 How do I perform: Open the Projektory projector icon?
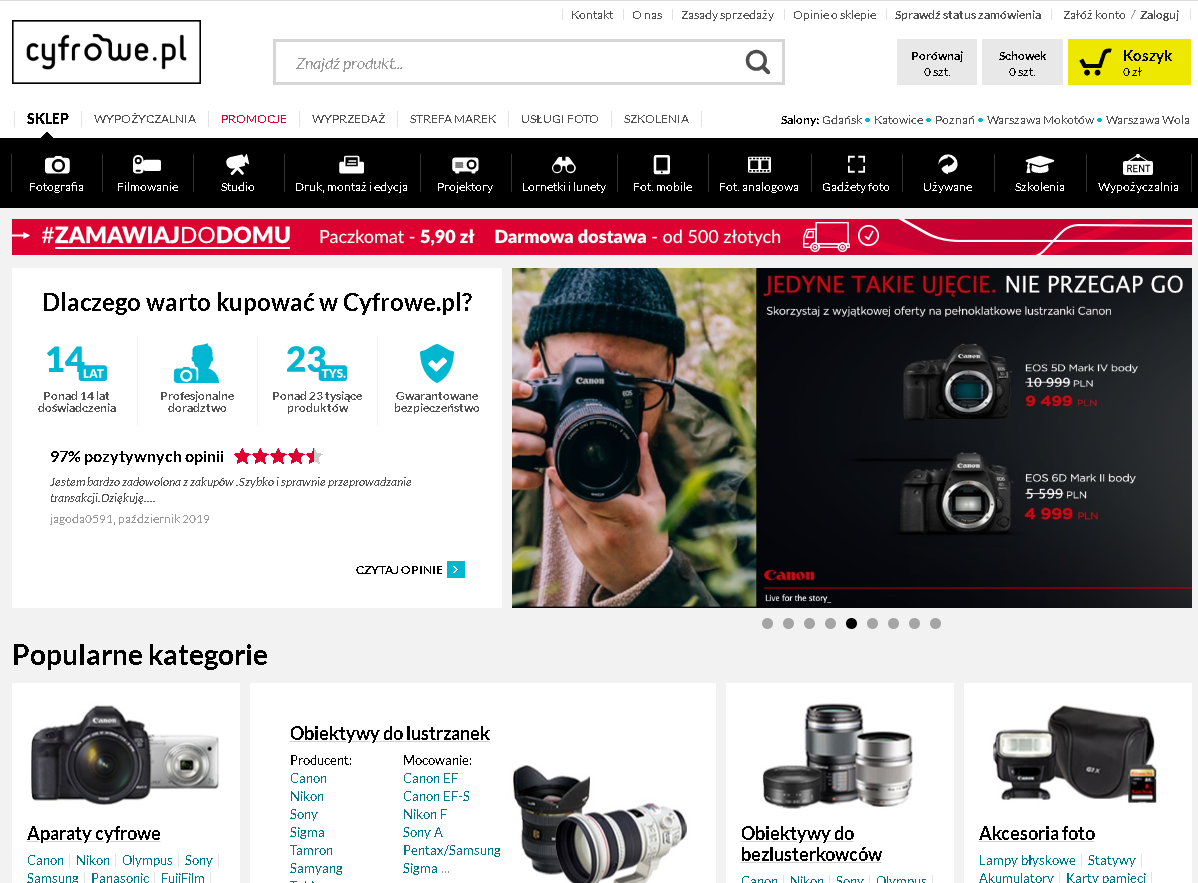click(x=465, y=164)
